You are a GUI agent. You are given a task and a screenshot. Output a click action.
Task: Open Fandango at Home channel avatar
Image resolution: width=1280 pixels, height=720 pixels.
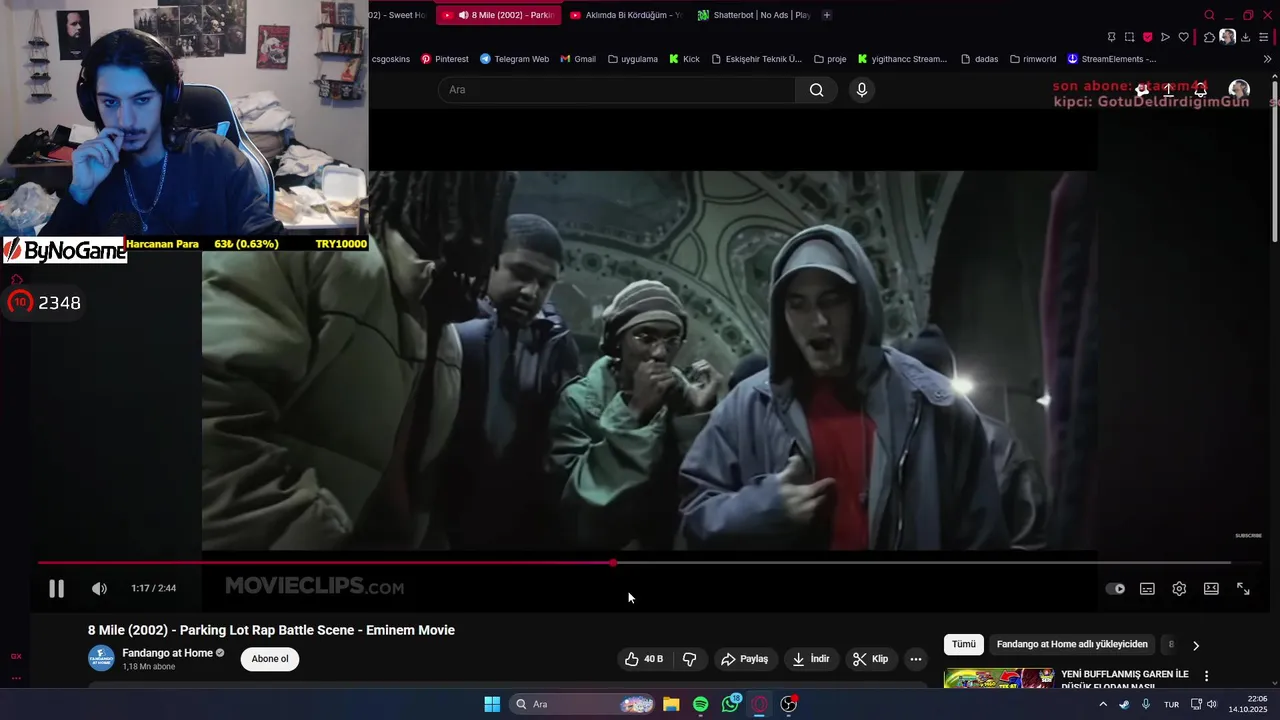101,658
